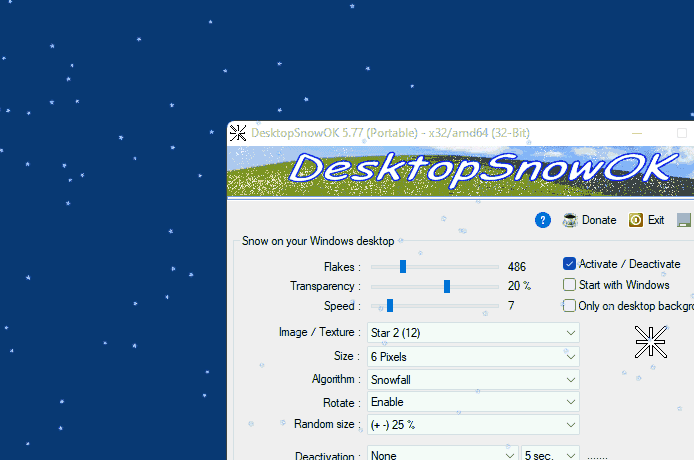Toggle Activate / Deactivate checkbox
The width and height of the screenshot is (694, 460).
[x=569, y=264]
